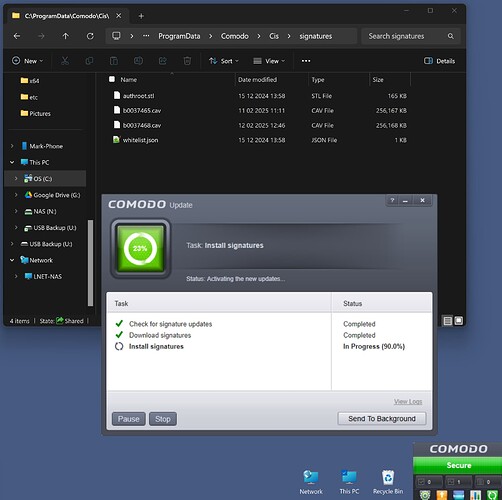This screenshot has height=500, width=502.
Task: Click the orange icon in Comodo widget
Action: [x=442, y=495]
